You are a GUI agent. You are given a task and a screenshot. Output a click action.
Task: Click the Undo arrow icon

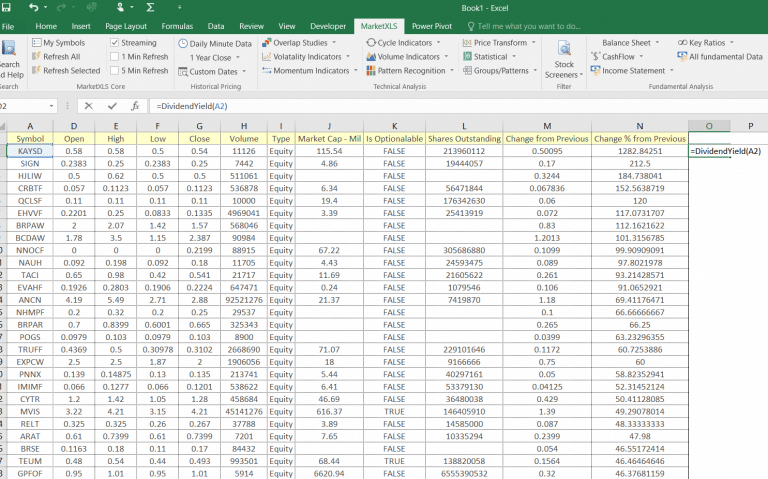[33, 7]
